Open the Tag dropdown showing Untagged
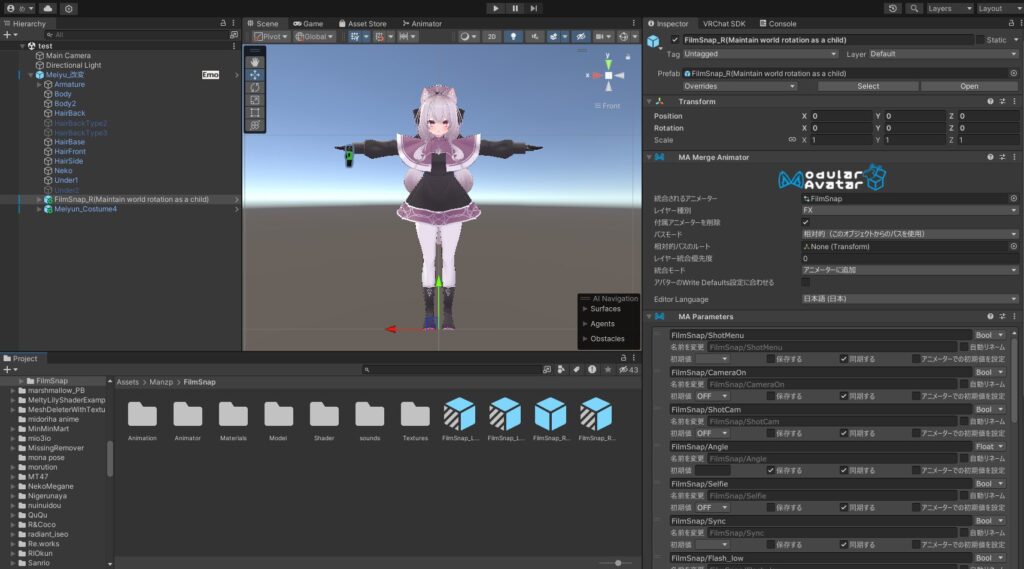 (760, 54)
